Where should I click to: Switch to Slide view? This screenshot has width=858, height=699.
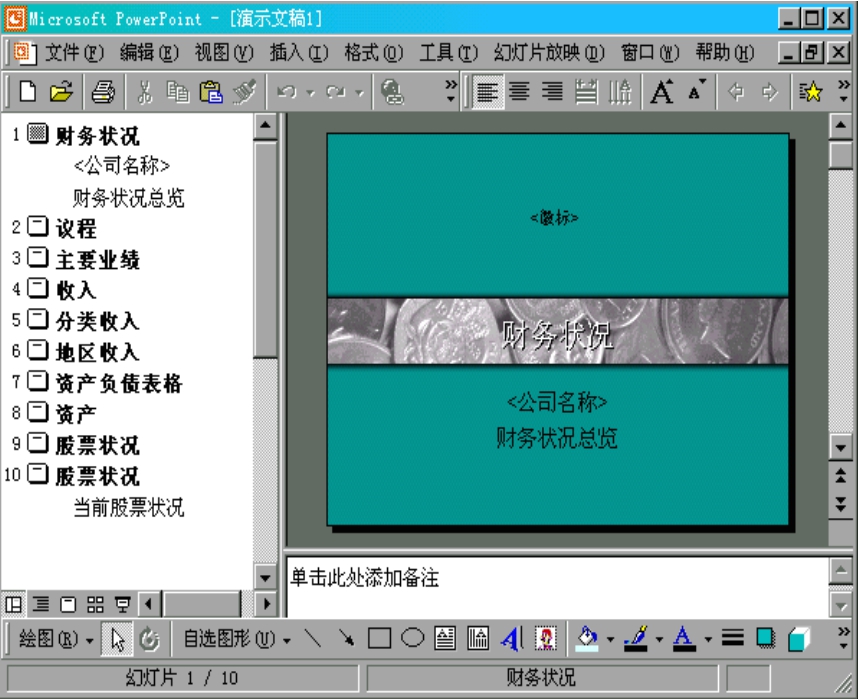click(x=68, y=604)
